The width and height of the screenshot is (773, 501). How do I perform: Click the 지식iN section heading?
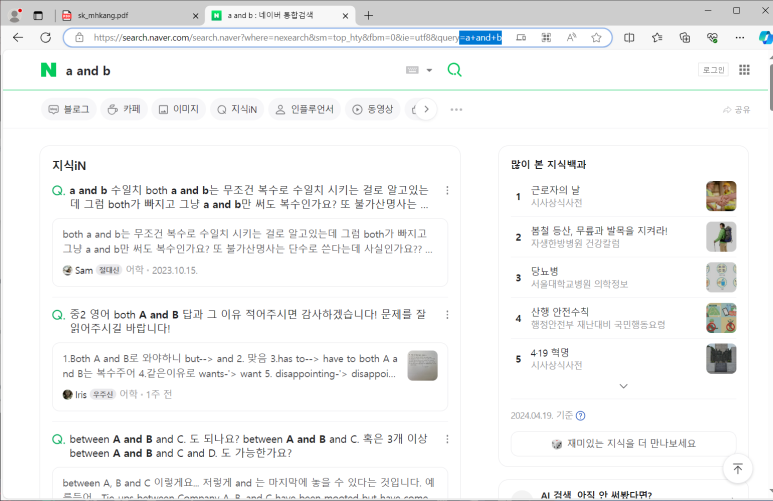pos(69,166)
